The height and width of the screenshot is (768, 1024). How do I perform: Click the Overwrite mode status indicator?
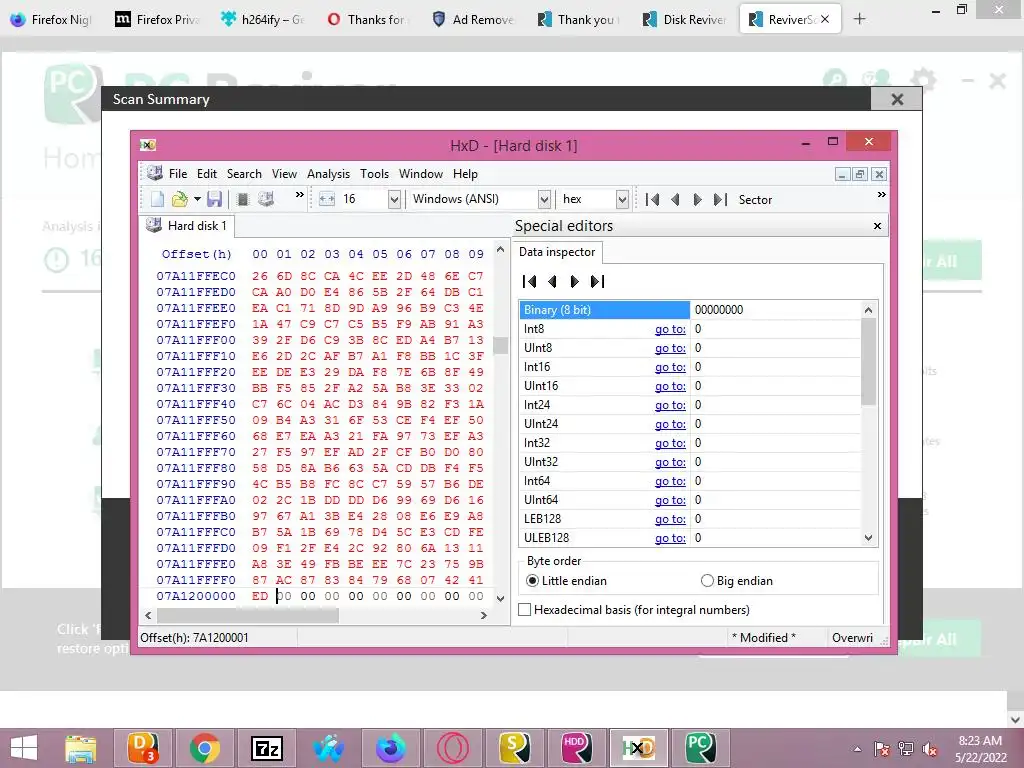[x=852, y=637]
